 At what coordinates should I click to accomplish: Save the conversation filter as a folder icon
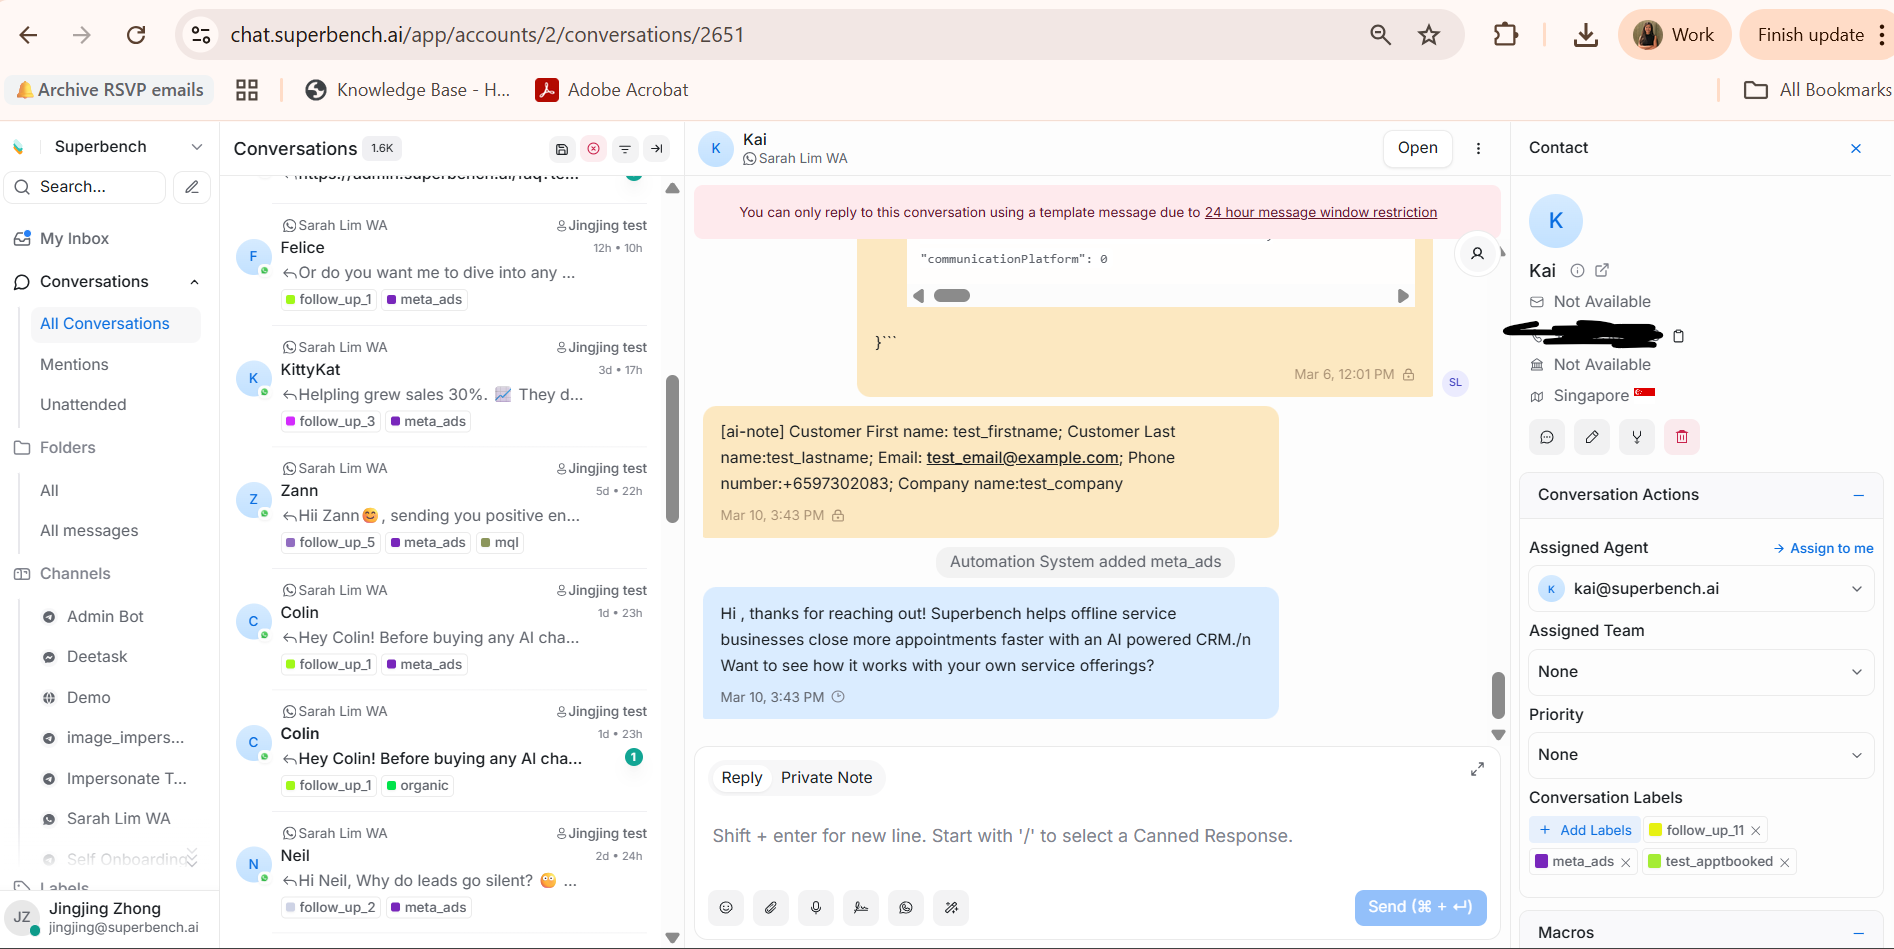562,149
